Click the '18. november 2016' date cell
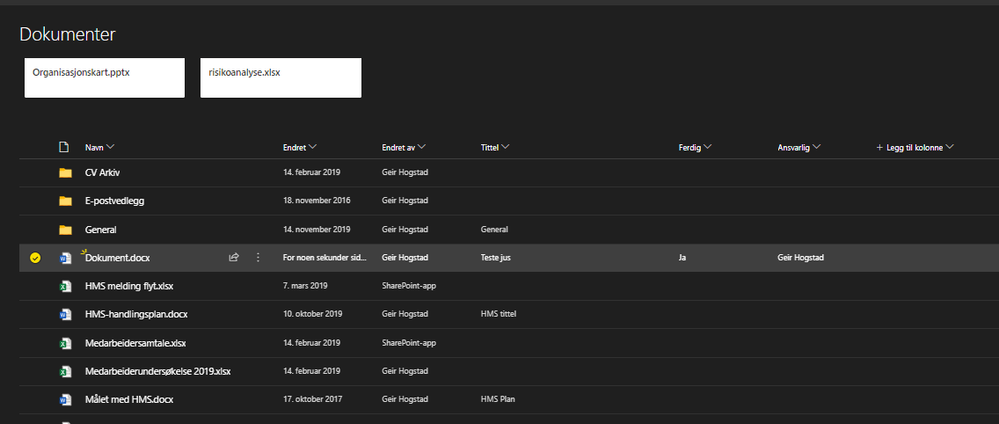This screenshot has height=424, width=999. (x=317, y=201)
